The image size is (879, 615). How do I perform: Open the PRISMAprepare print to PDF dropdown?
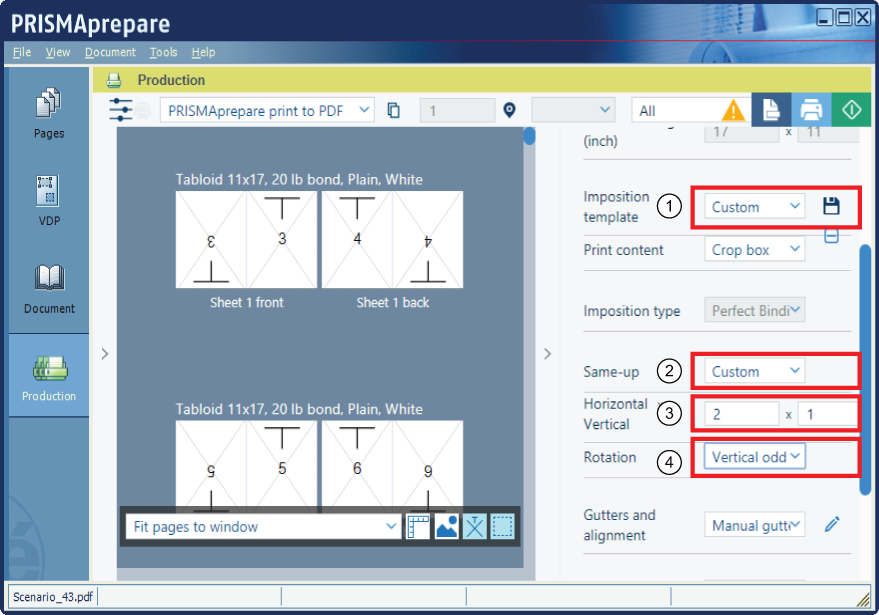point(267,110)
